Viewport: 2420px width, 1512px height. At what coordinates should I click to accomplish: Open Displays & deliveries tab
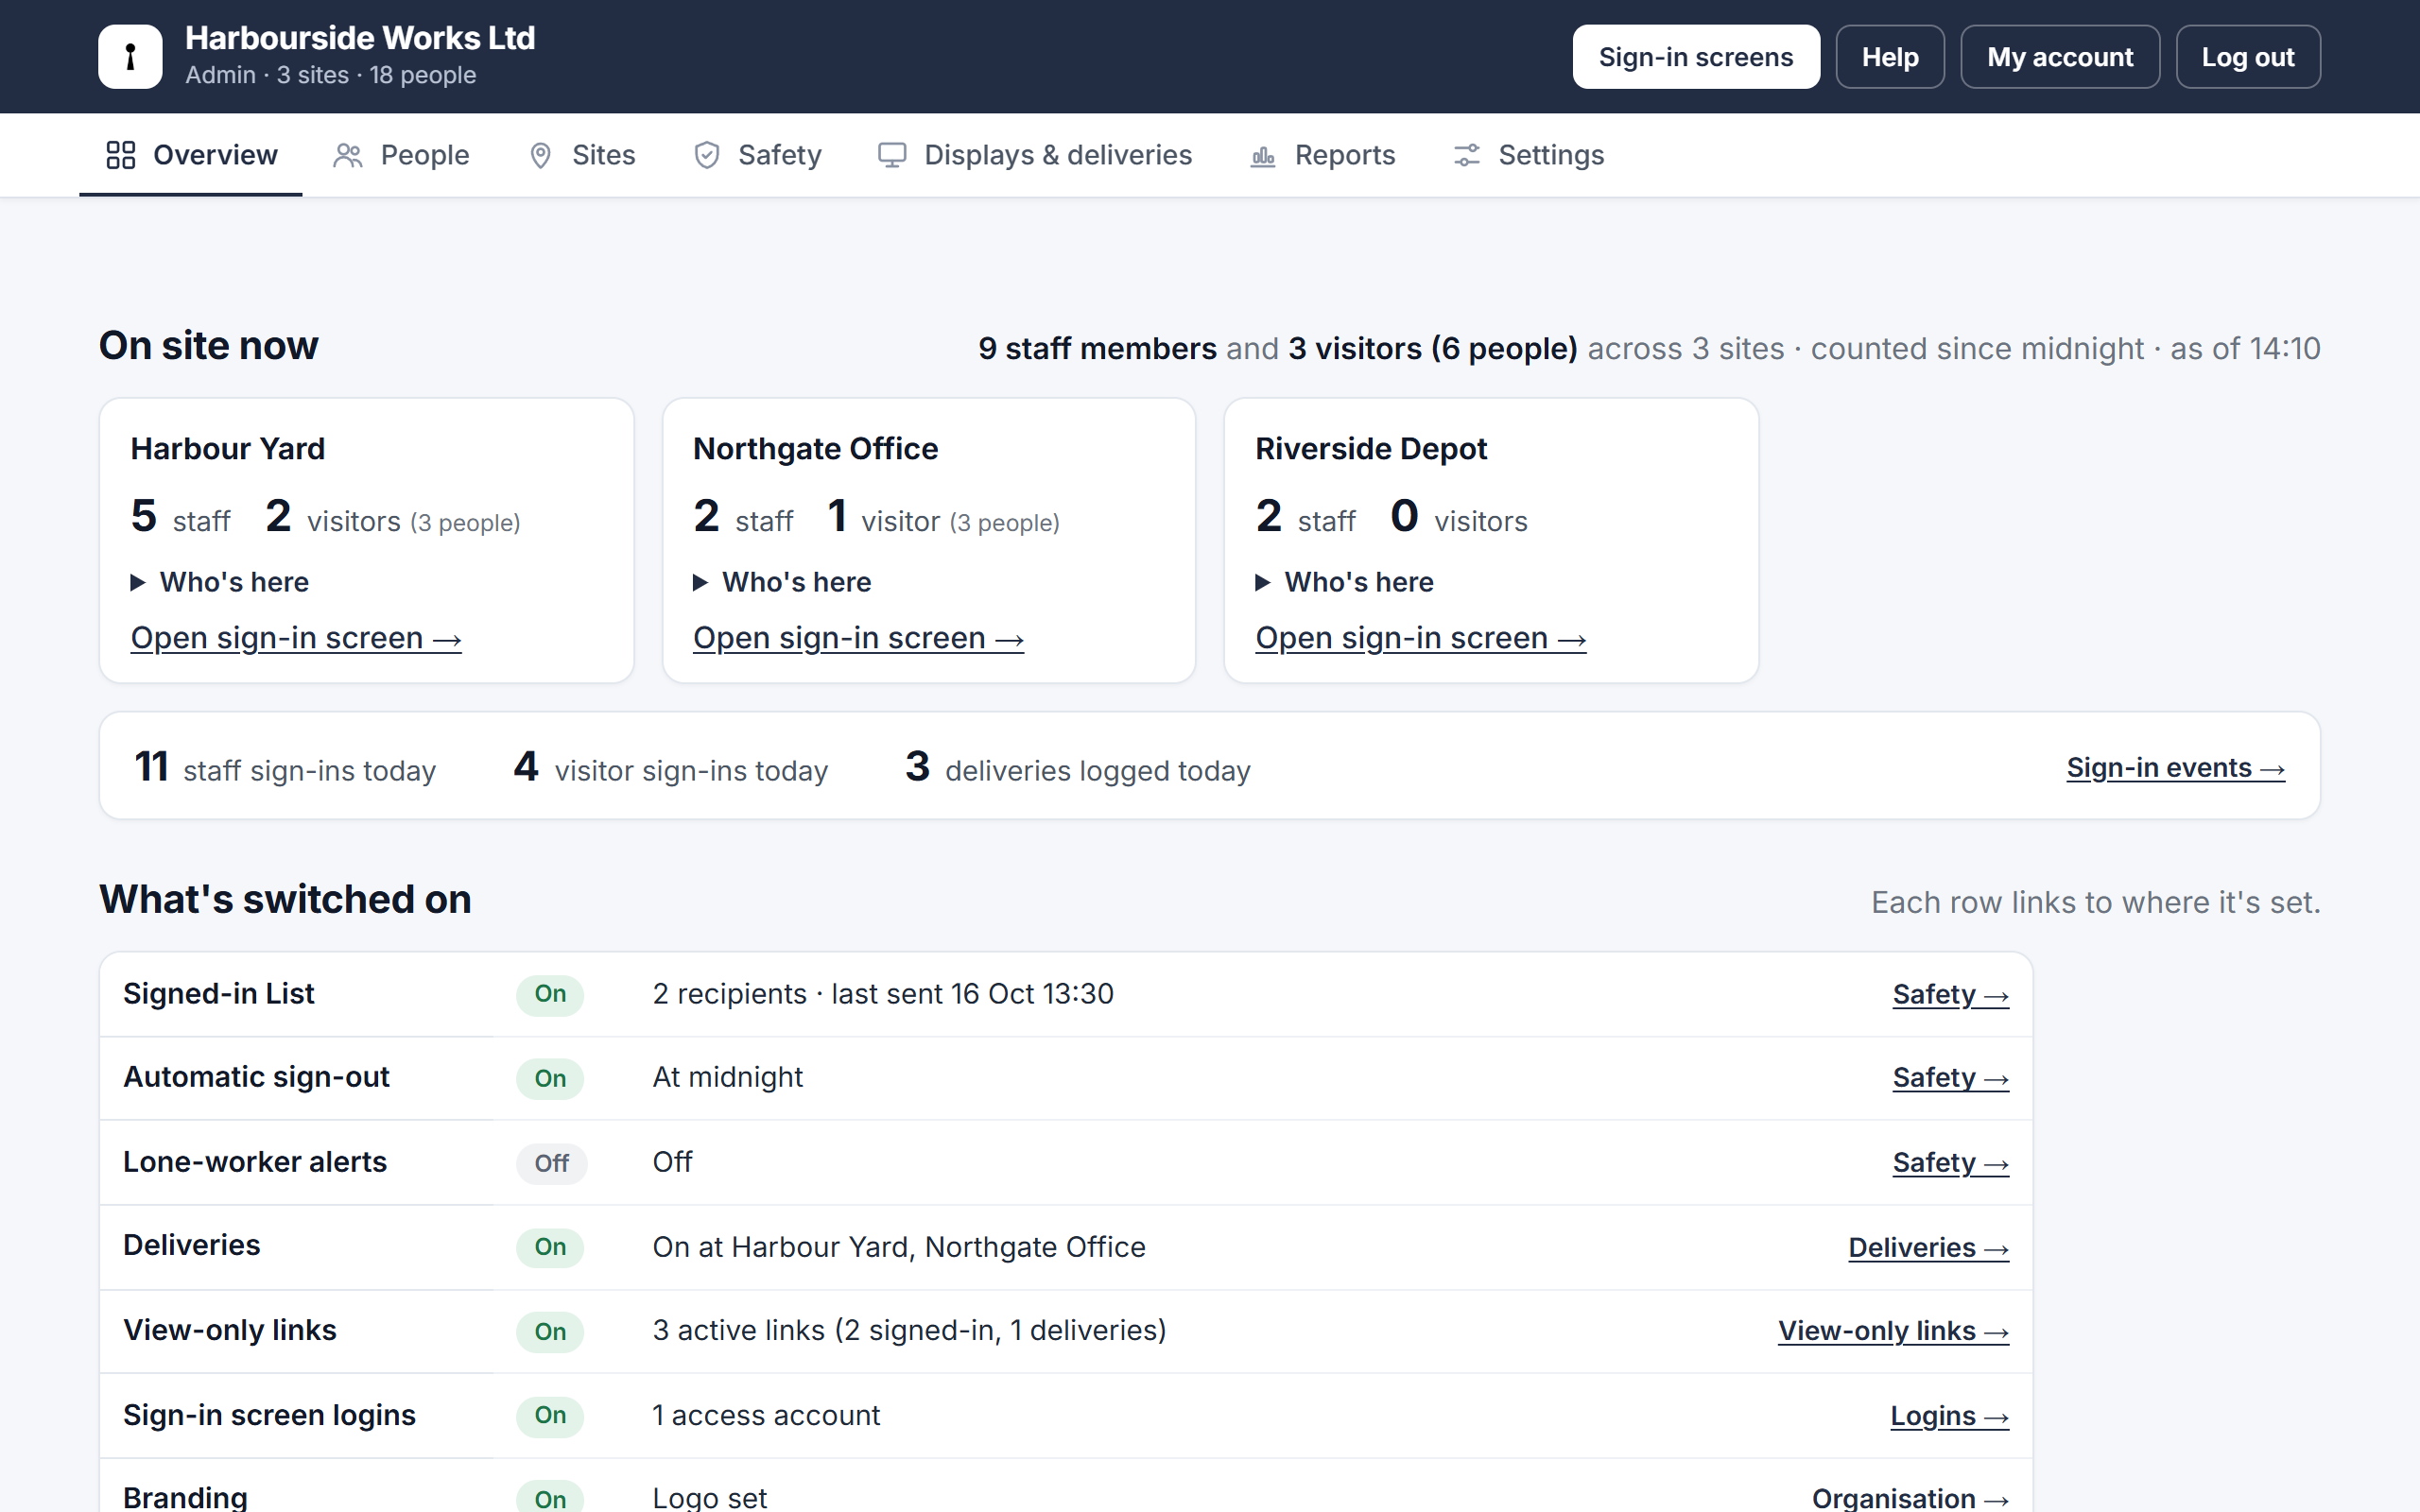[x=1035, y=155]
